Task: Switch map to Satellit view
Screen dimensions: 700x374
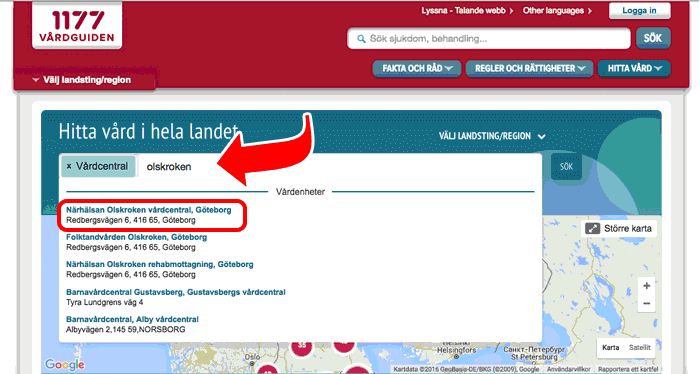Action: click(x=639, y=348)
